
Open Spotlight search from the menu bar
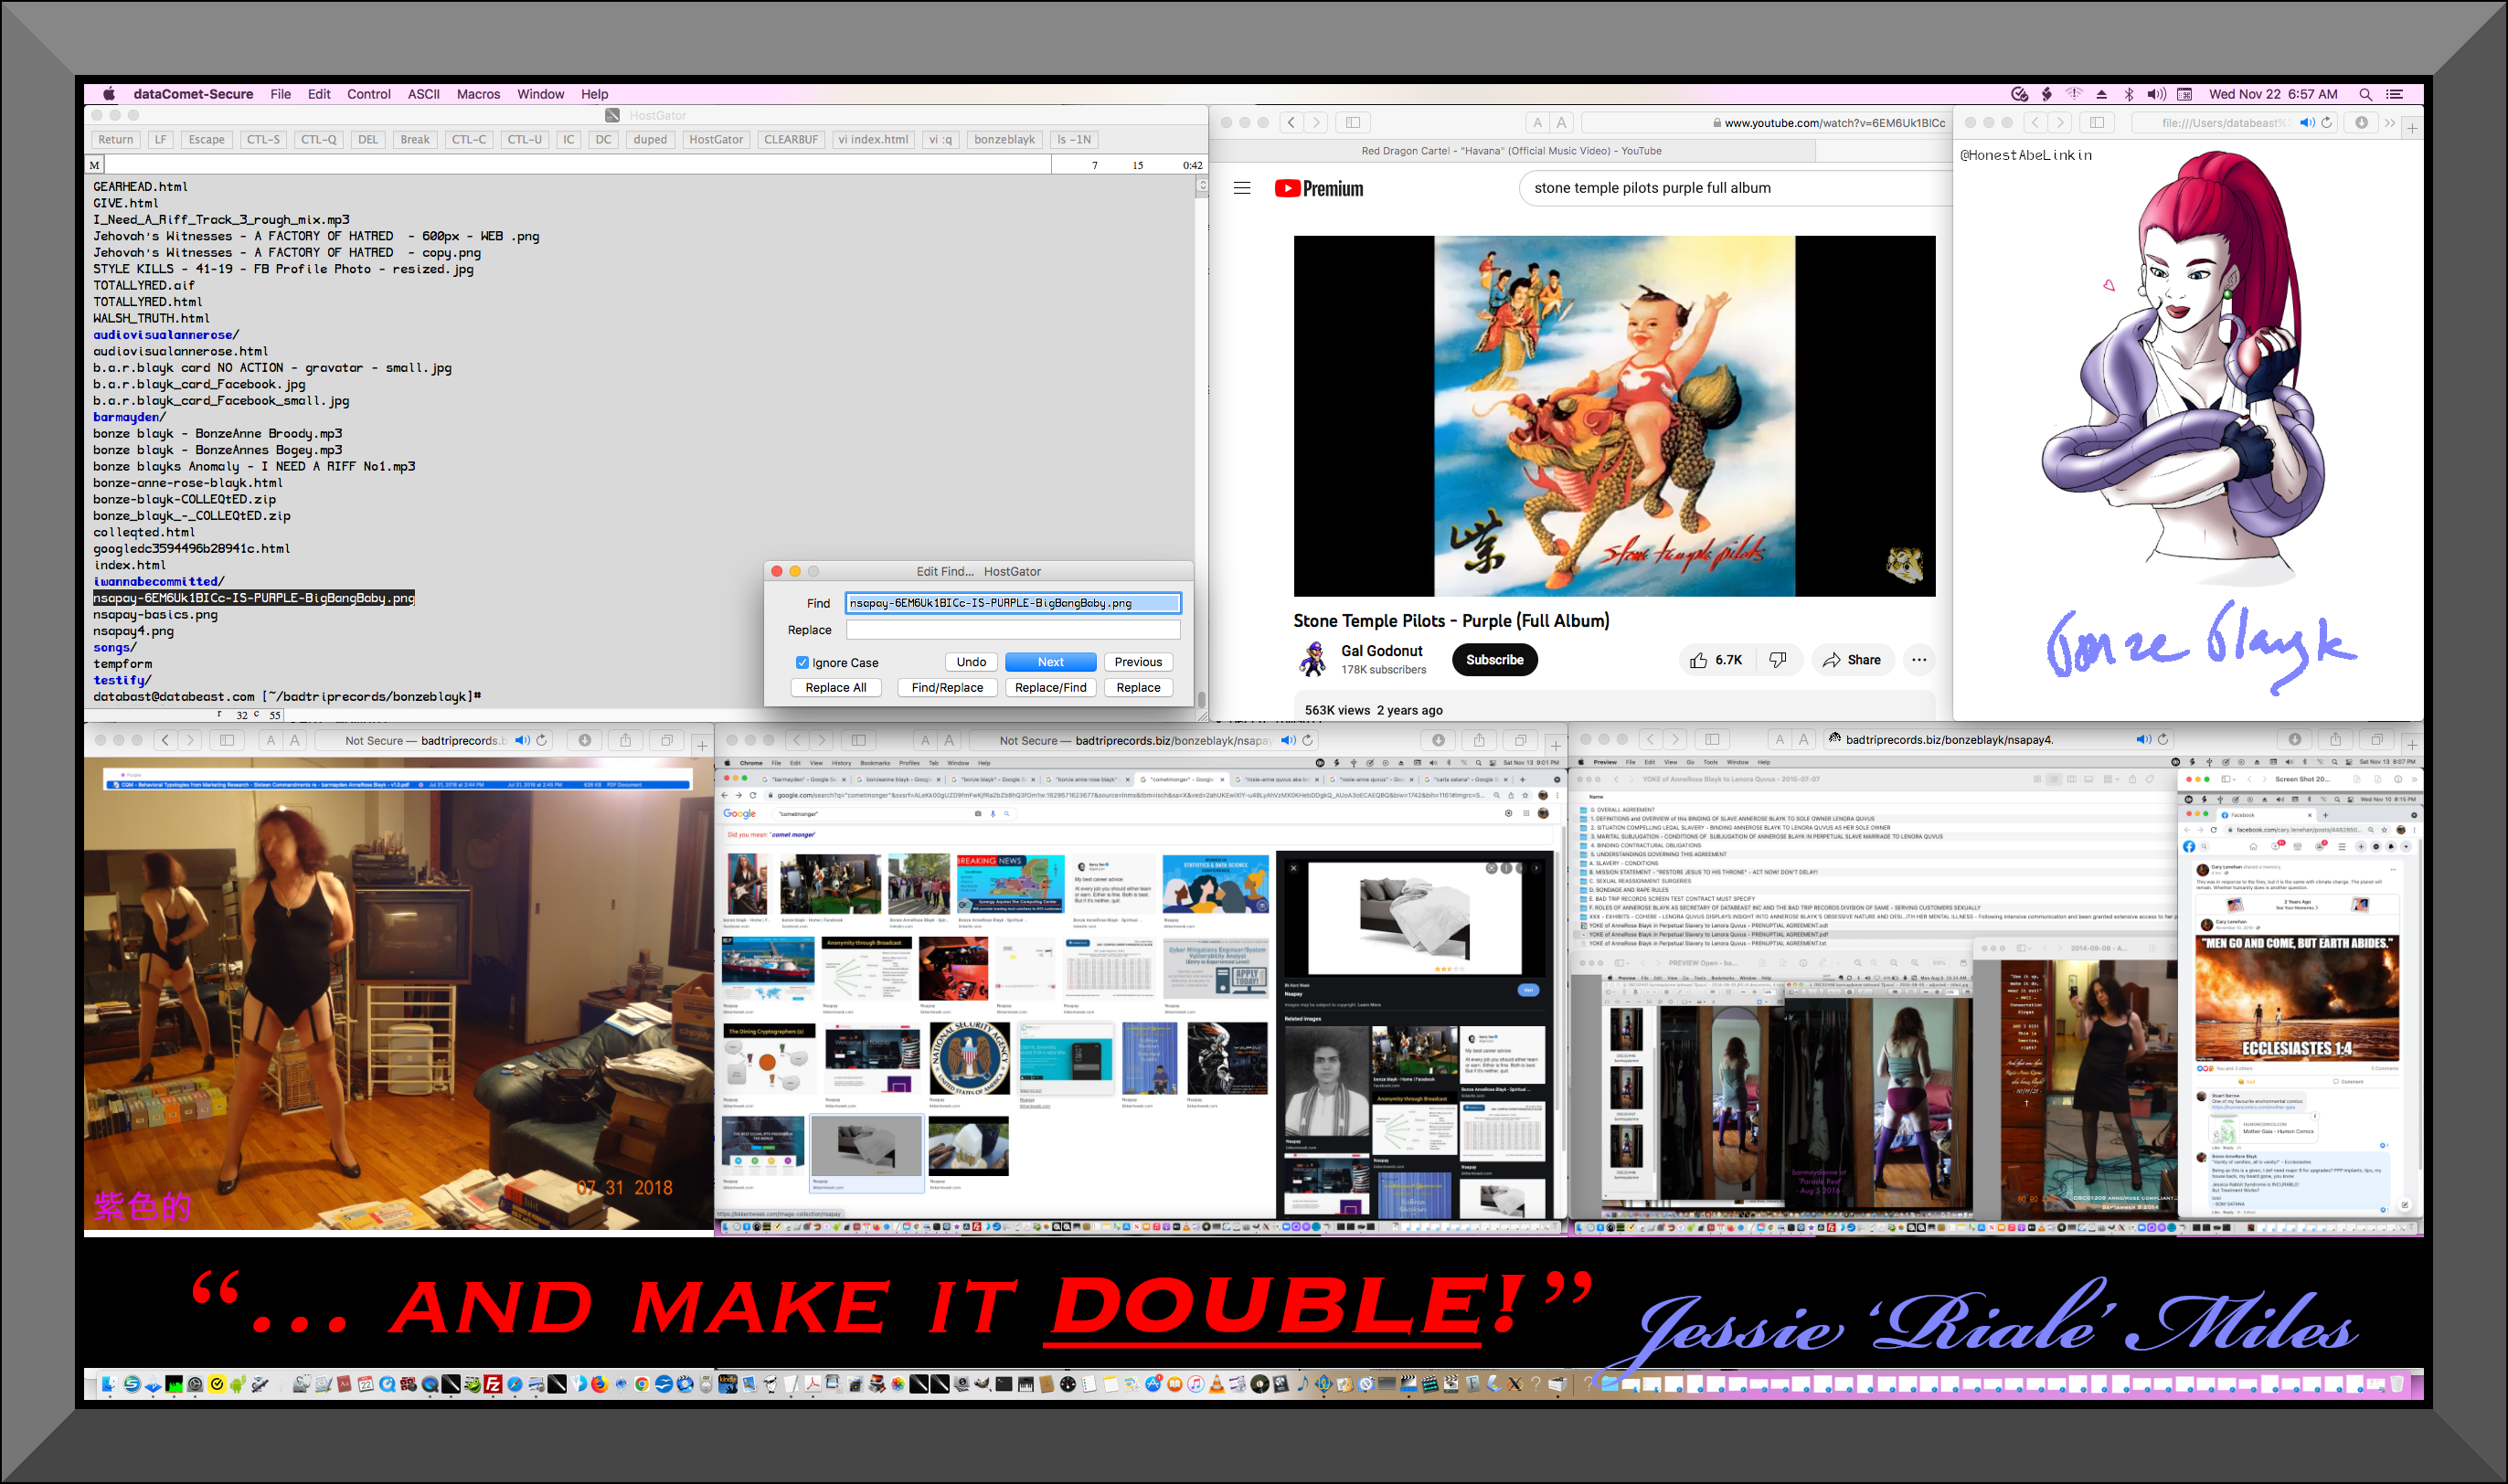pyautogui.click(x=2366, y=94)
